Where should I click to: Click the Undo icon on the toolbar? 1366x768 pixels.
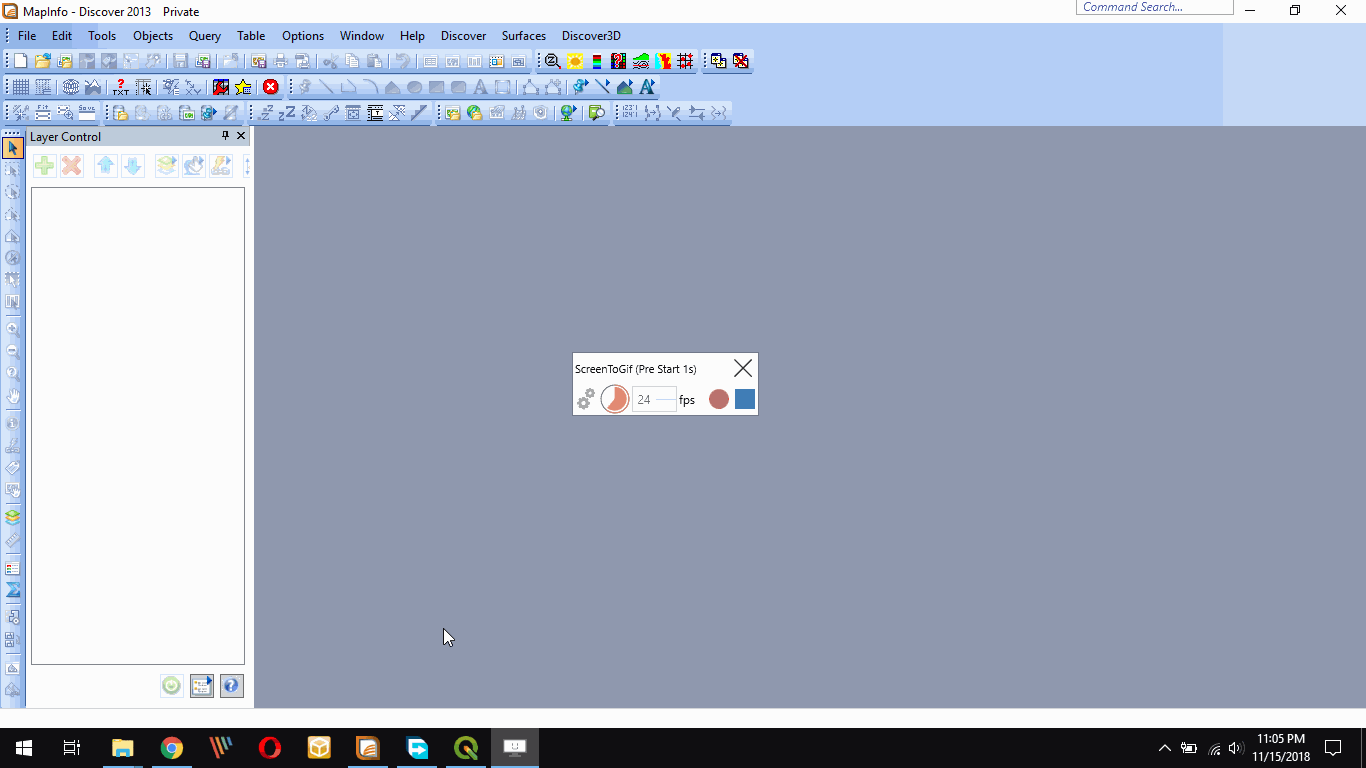(x=403, y=61)
